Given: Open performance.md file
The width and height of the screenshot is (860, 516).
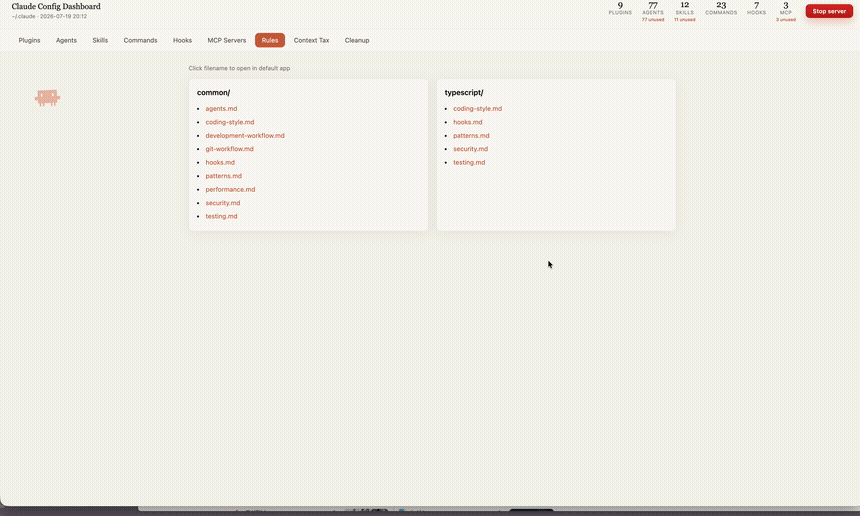Looking at the screenshot, I should [x=230, y=189].
